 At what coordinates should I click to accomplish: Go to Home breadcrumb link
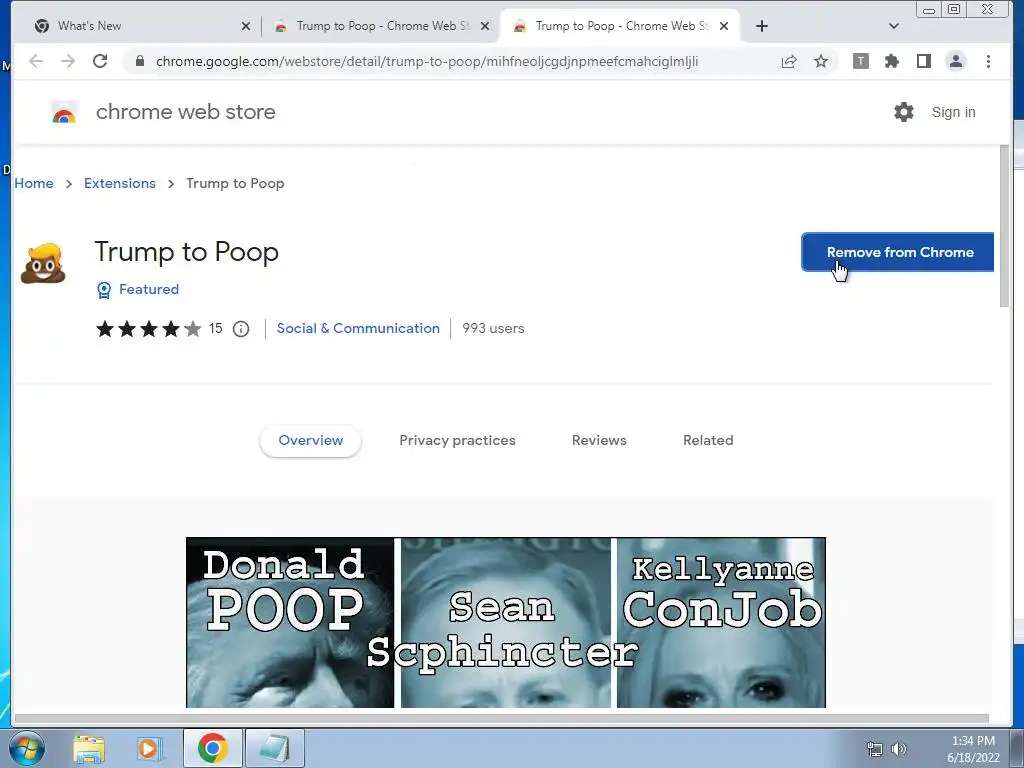(x=34, y=184)
